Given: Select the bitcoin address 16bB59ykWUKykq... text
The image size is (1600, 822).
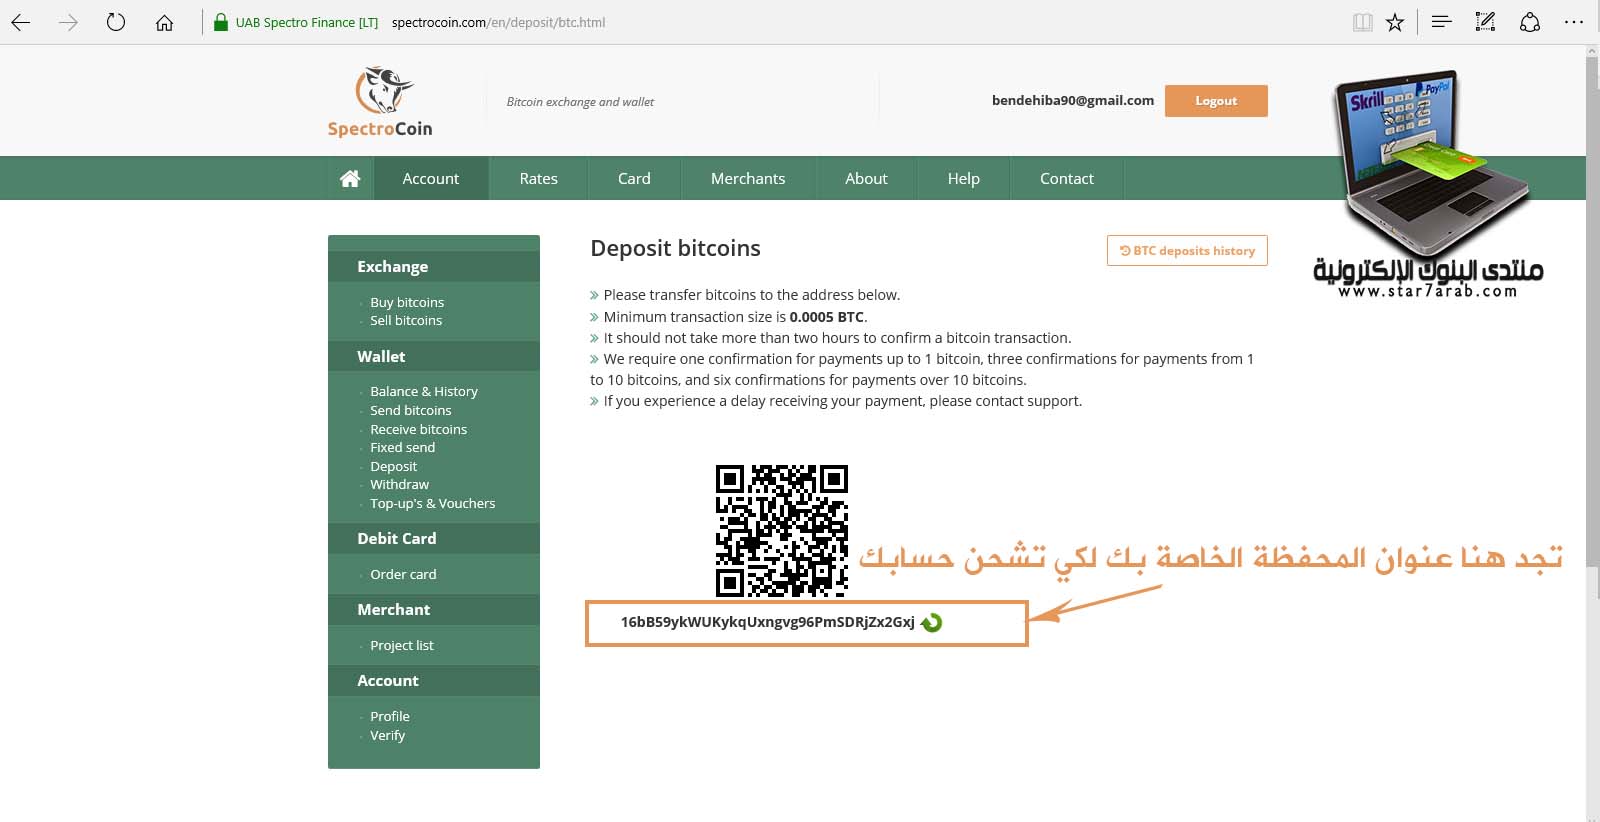Looking at the screenshot, I should click(x=767, y=622).
